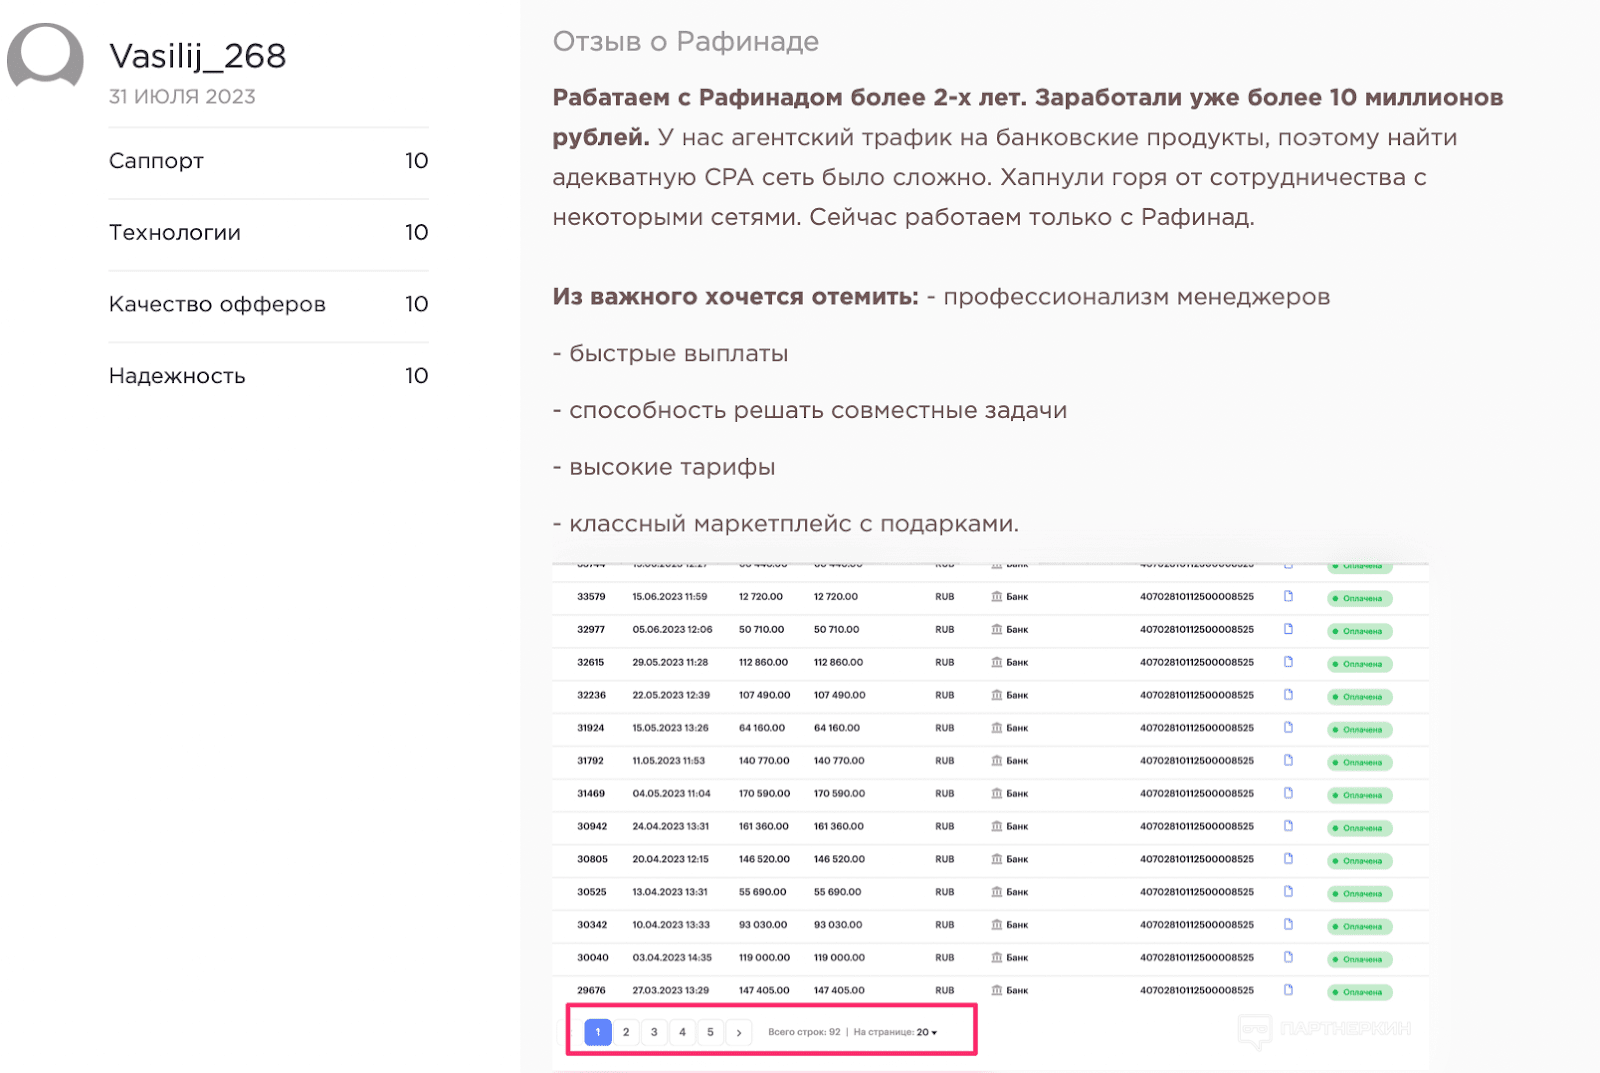Click the '- высокие тарифы' line
This screenshot has height=1073, width=1600.
(664, 467)
